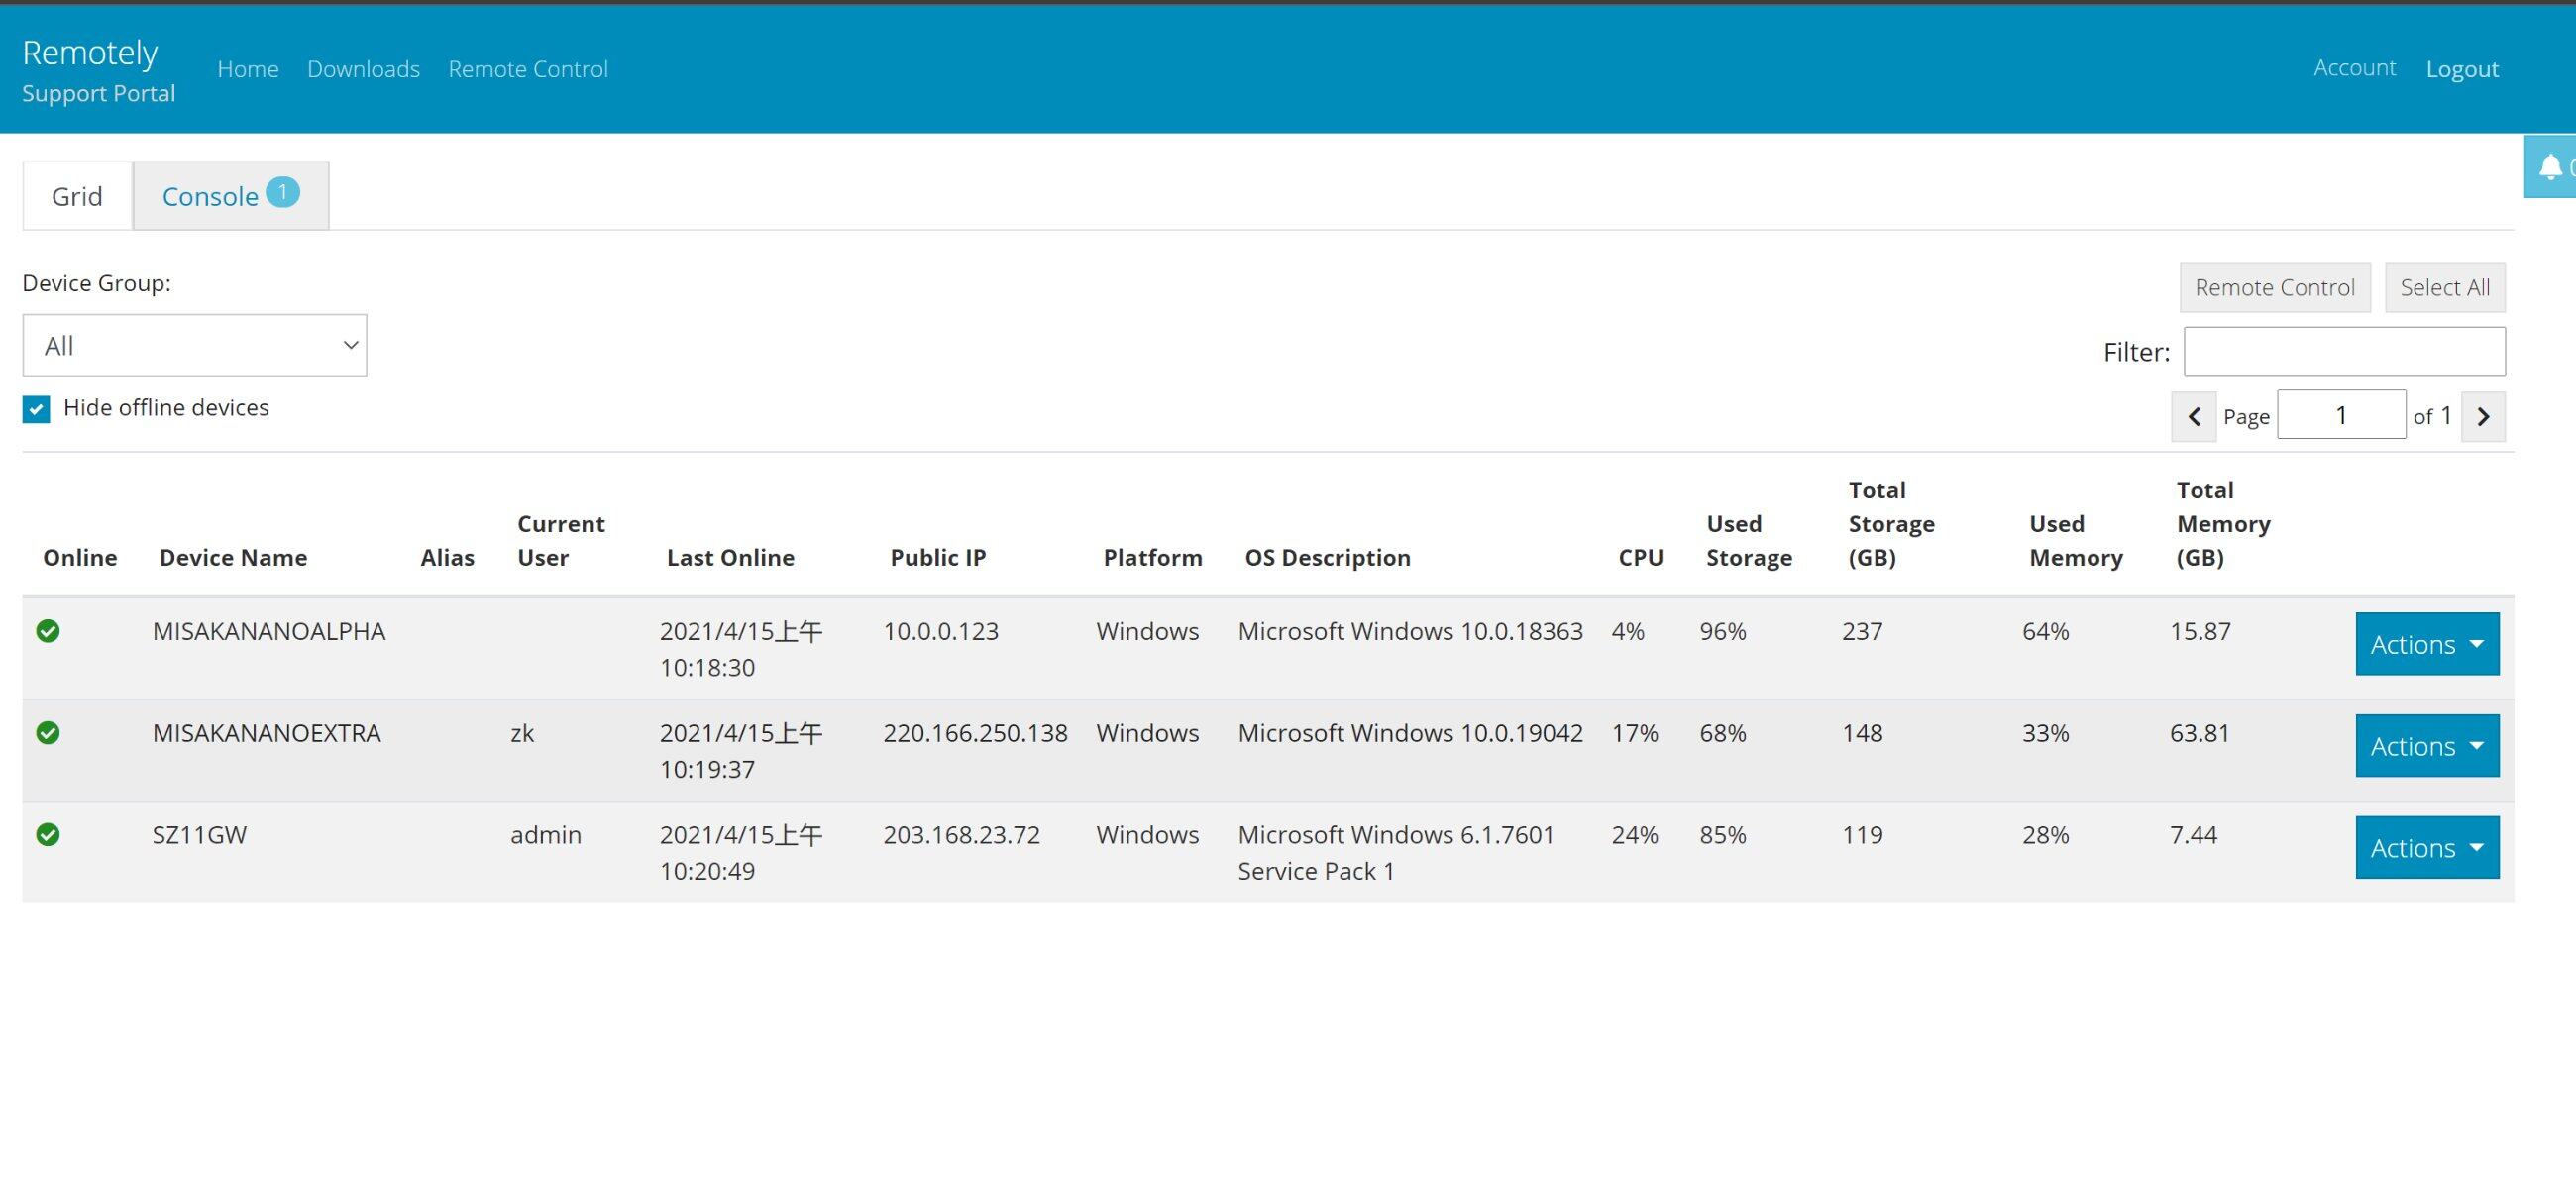
Task: Select device name SZ11GW
Action: (x=199, y=834)
